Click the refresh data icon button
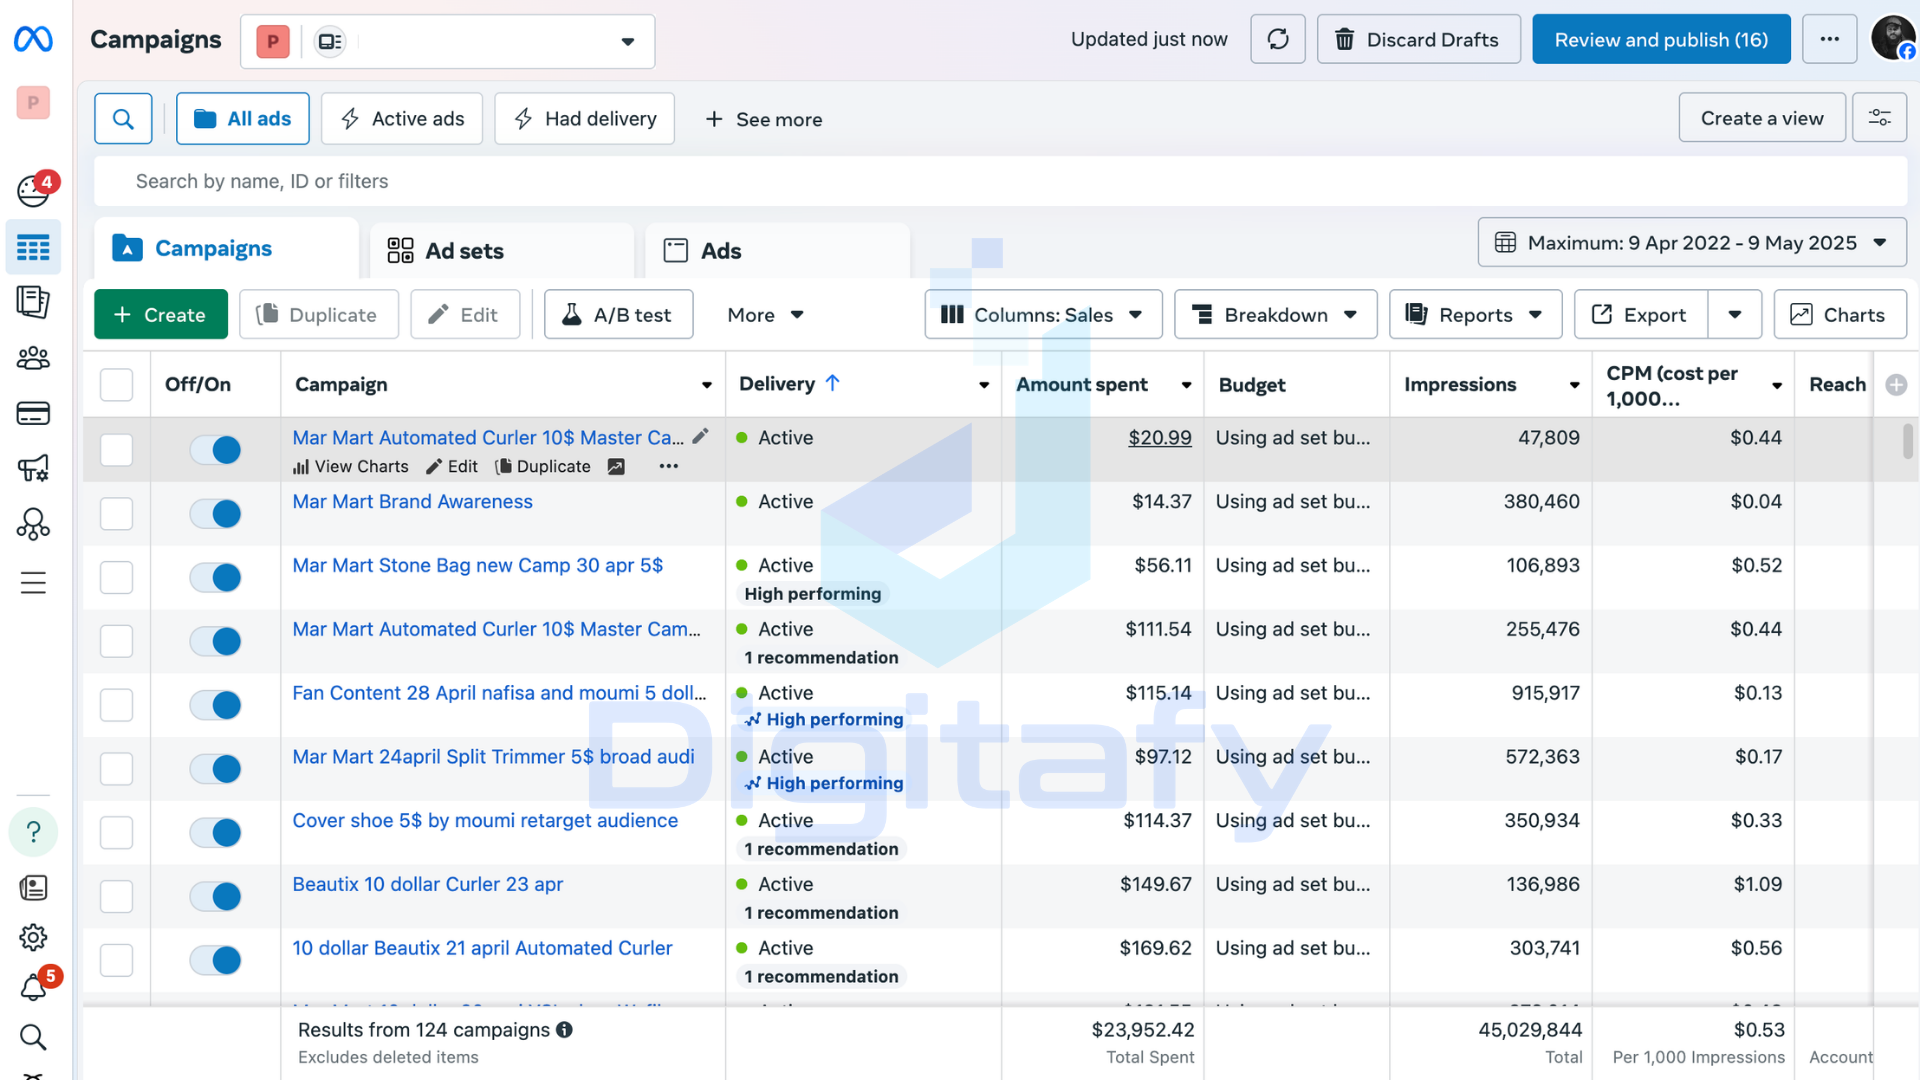This screenshot has height=1080, width=1920. pos(1278,39)
